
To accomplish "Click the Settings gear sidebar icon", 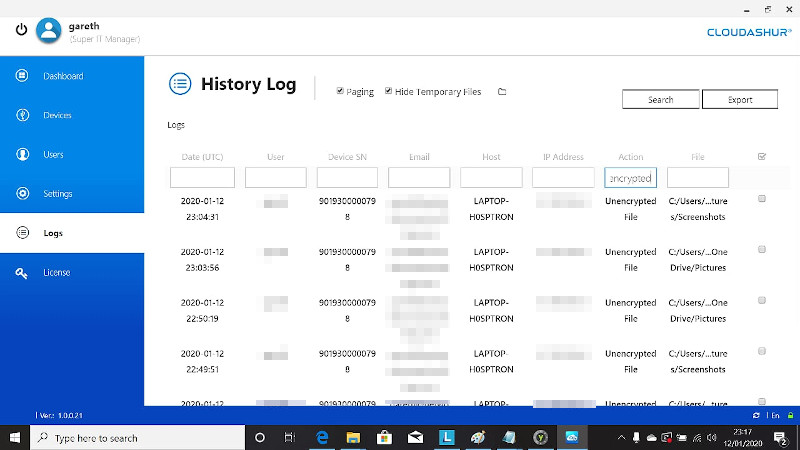I will [x=22, y=193].
